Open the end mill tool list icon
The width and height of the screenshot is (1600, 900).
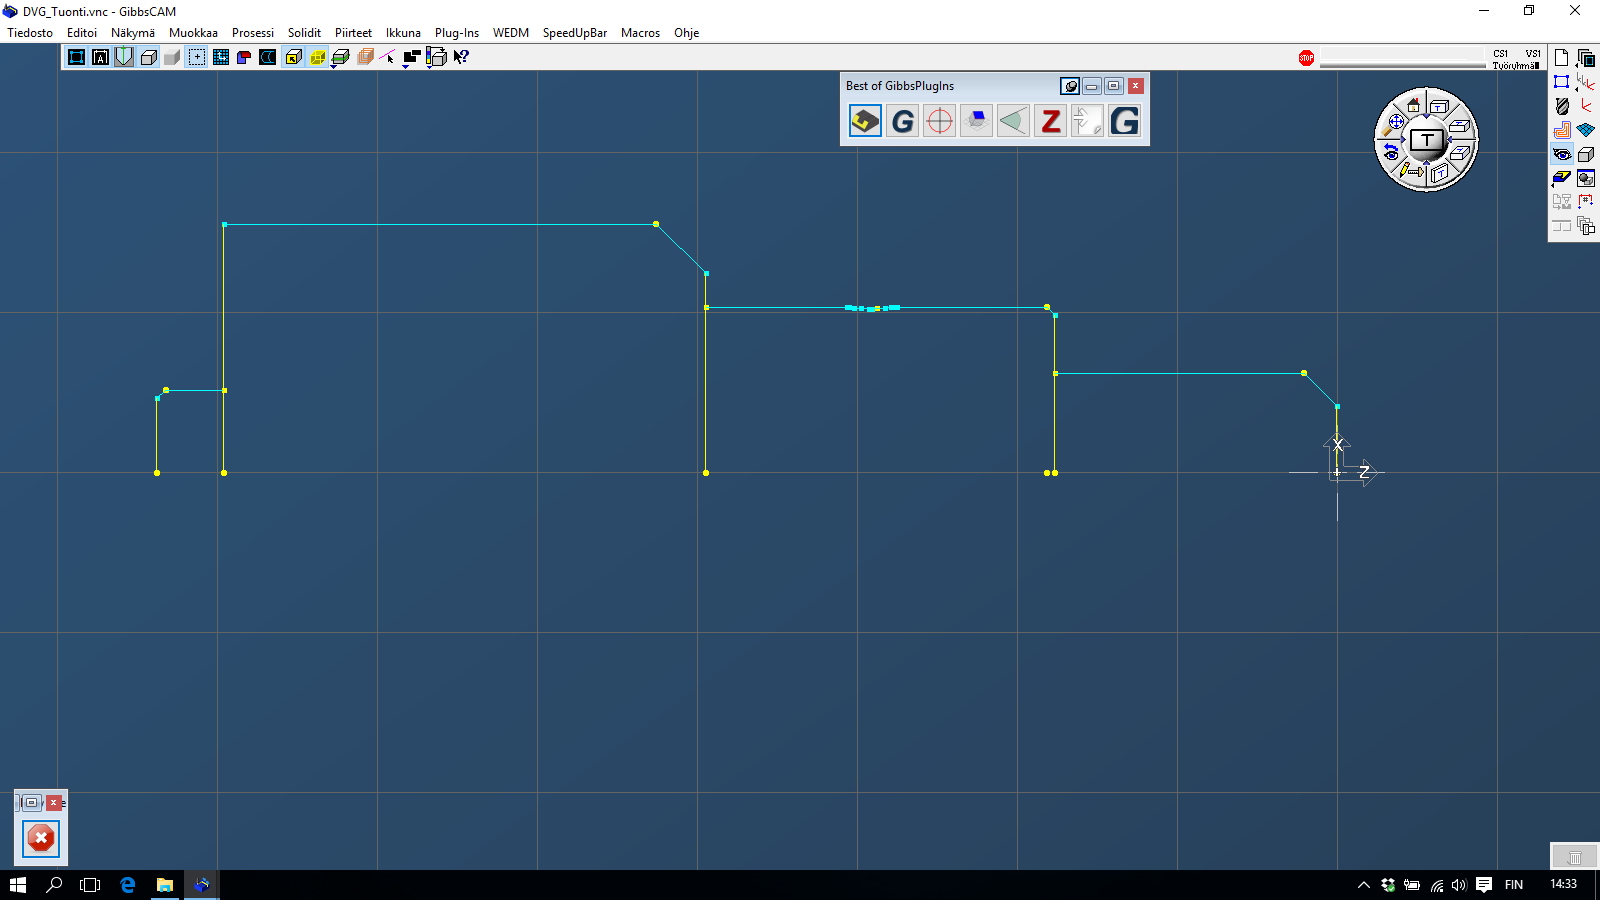1561,106
